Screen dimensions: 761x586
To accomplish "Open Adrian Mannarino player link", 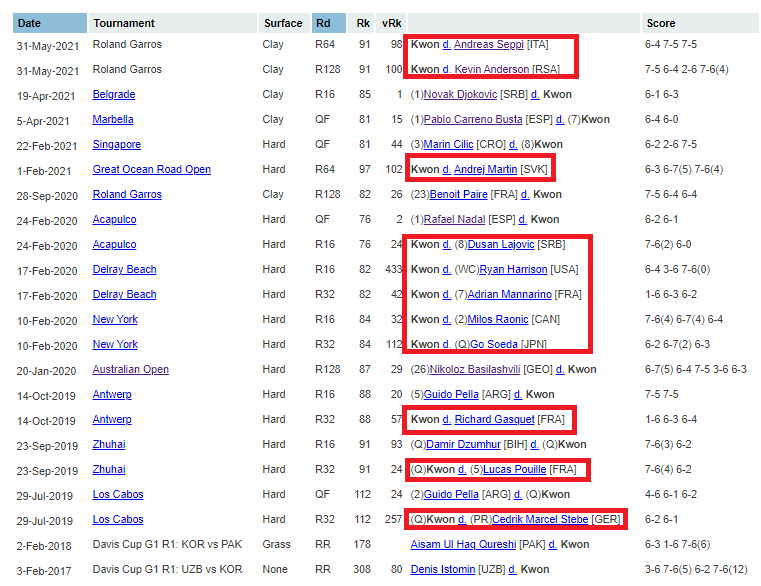I will coord(510,294).
